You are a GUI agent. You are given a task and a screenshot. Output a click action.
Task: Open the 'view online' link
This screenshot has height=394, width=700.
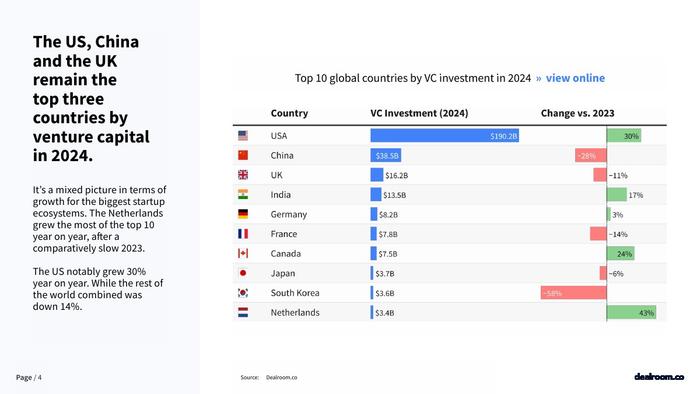click(575, 78)
